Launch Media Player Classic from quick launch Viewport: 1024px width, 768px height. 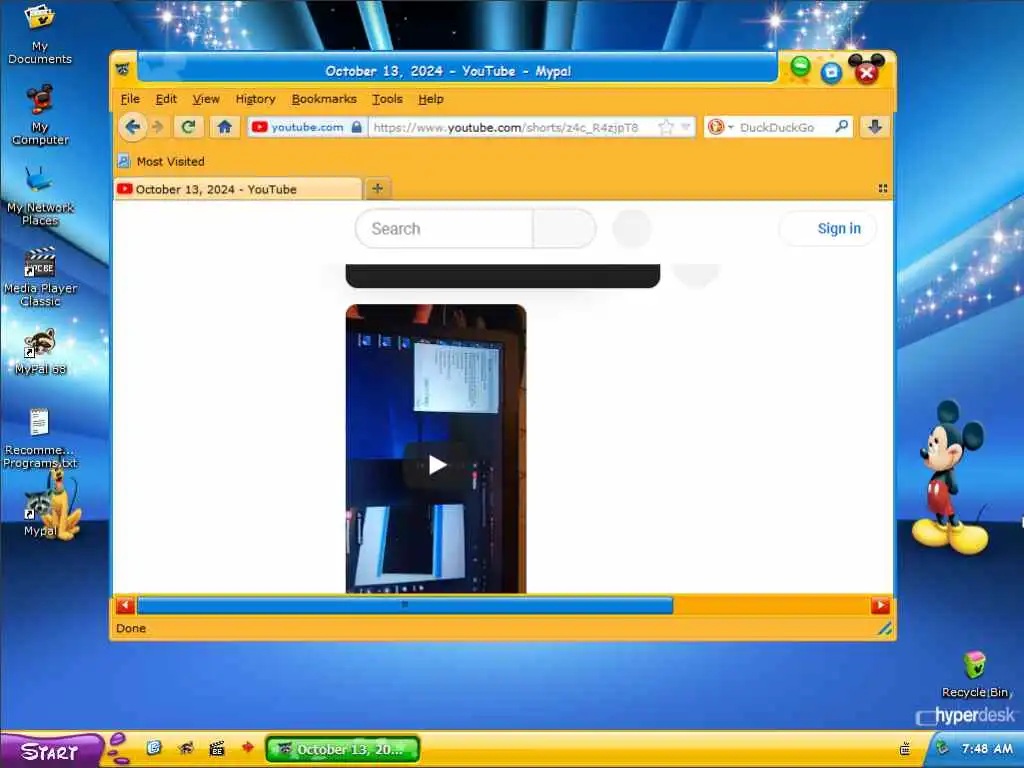(x=217, y=748)
